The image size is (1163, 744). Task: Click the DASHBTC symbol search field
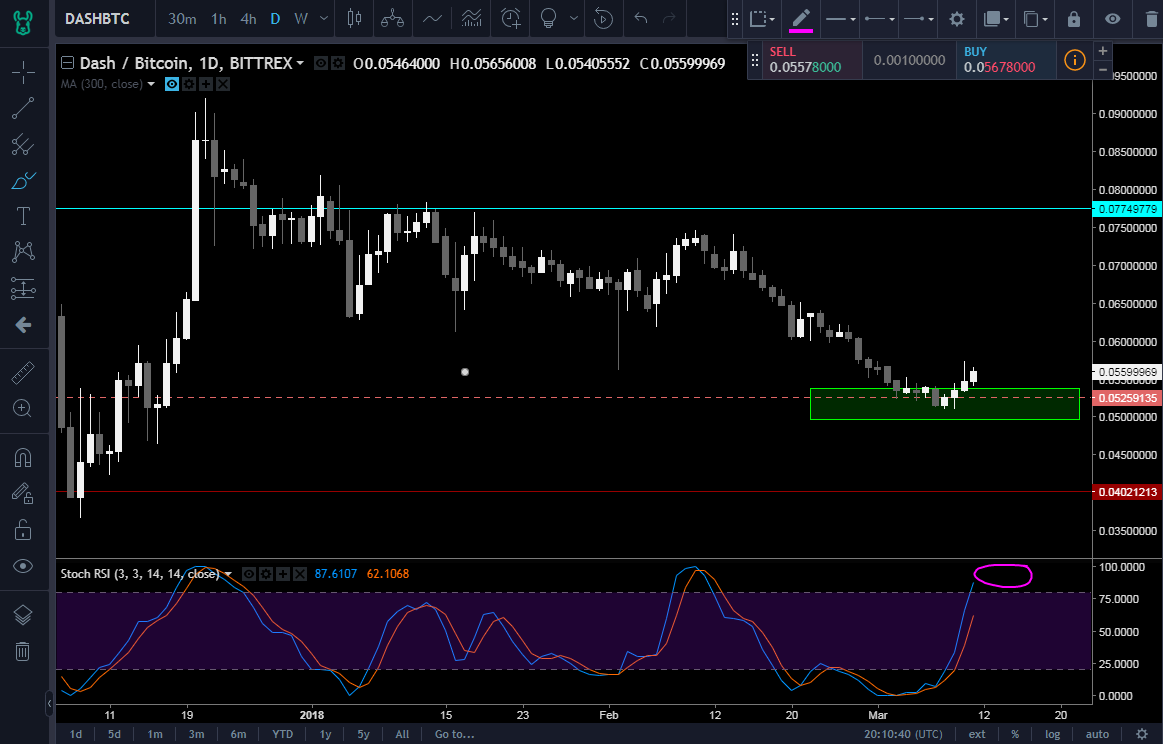pos(97,19)
